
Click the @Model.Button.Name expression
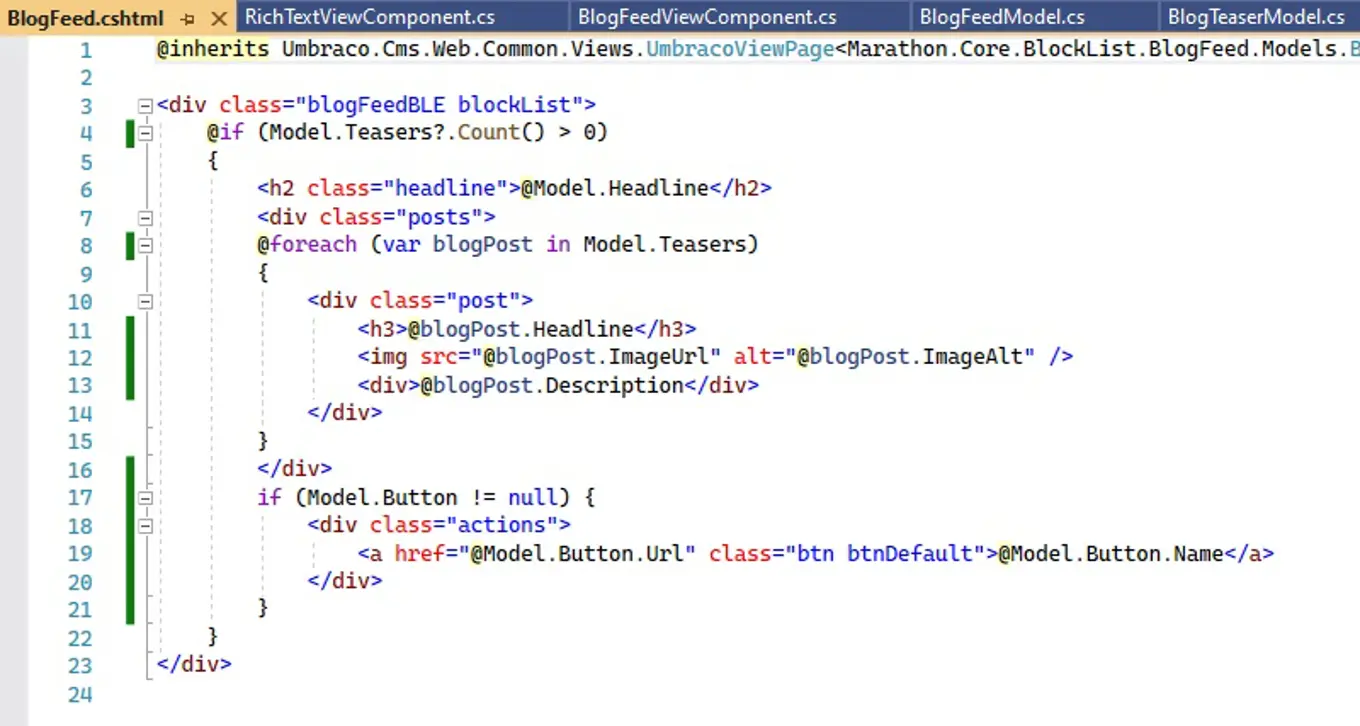[x=1110, y=553]
